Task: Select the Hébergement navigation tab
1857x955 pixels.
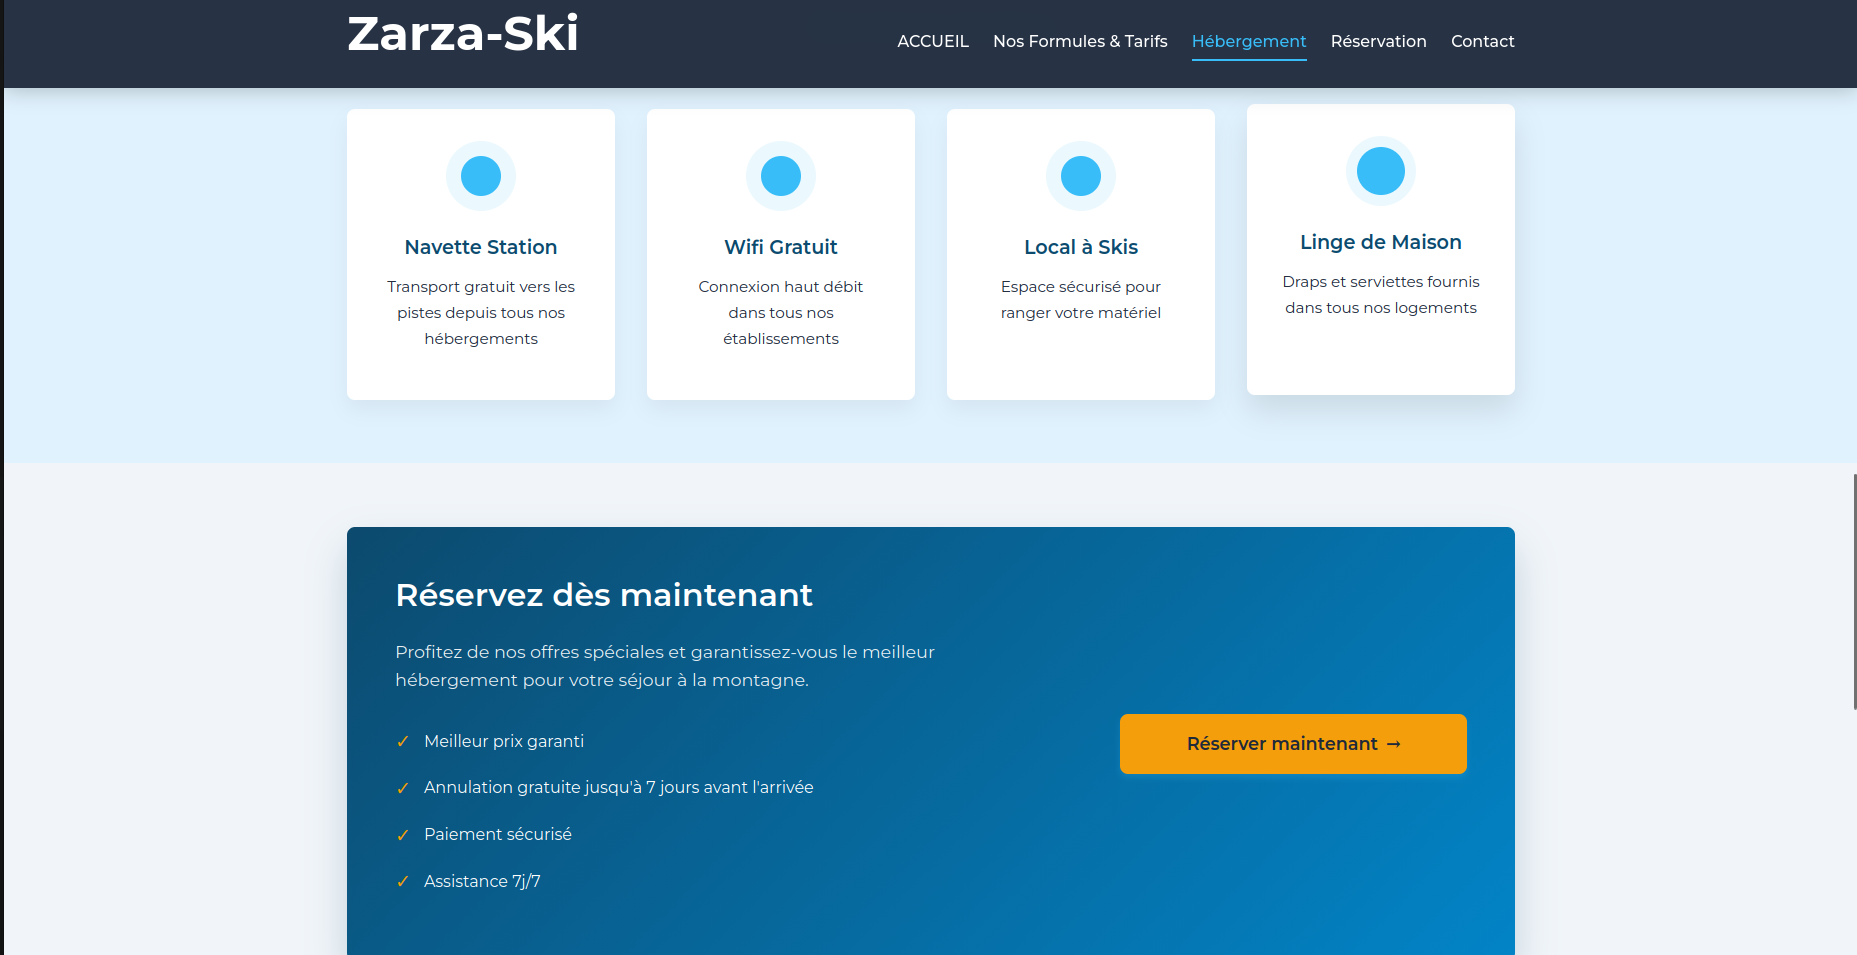Action: click(1249, 41)
